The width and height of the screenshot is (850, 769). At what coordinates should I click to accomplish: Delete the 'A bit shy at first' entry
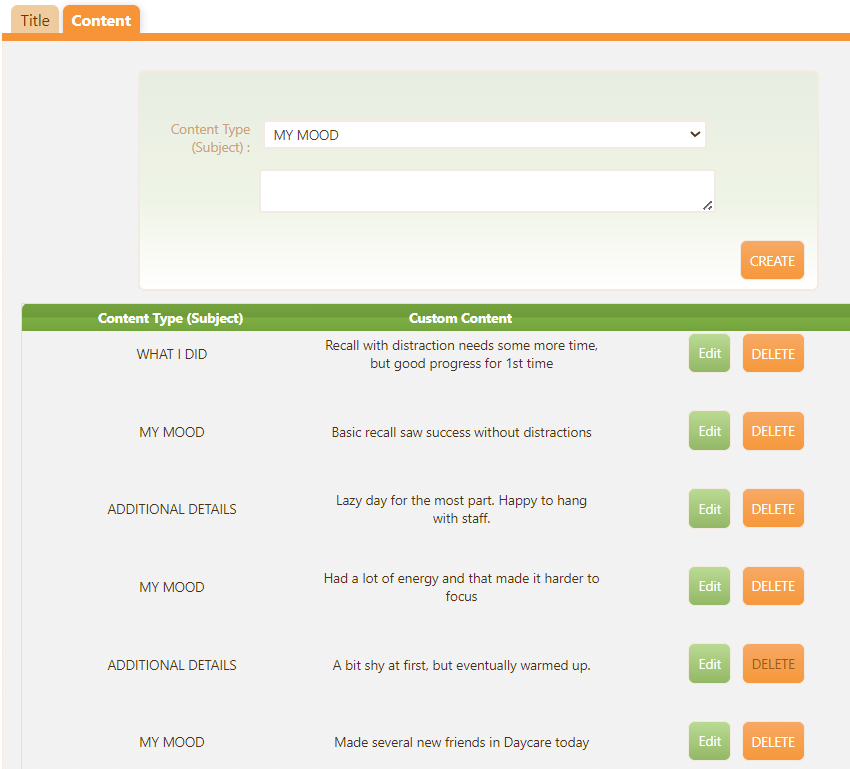[x=773, y=664]
